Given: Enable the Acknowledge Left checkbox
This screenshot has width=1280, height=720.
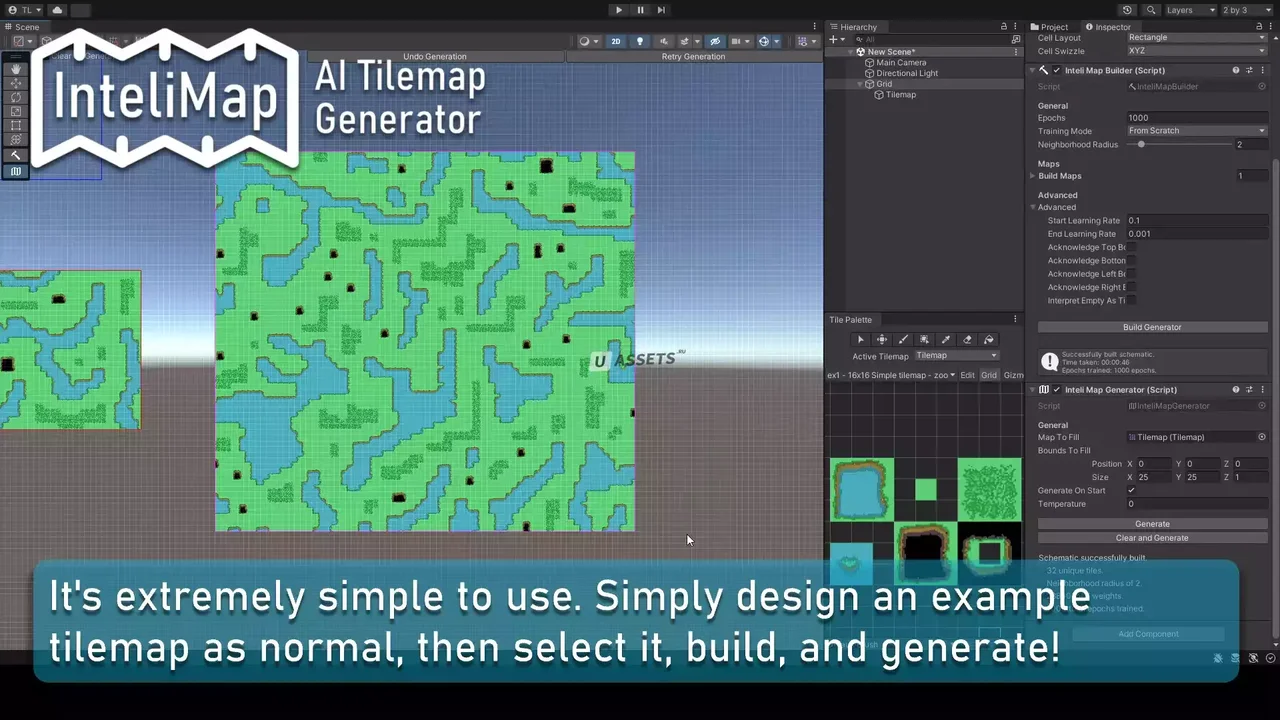Looking at the screenshot, I should (x=1131, y=274).
